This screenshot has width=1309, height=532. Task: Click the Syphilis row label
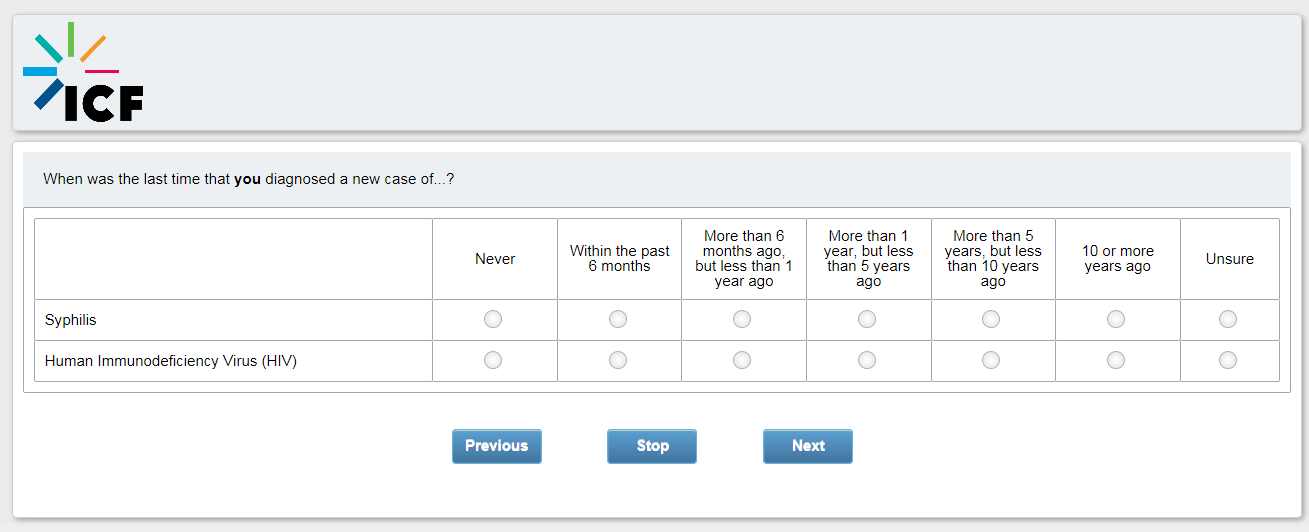point(71,320)
